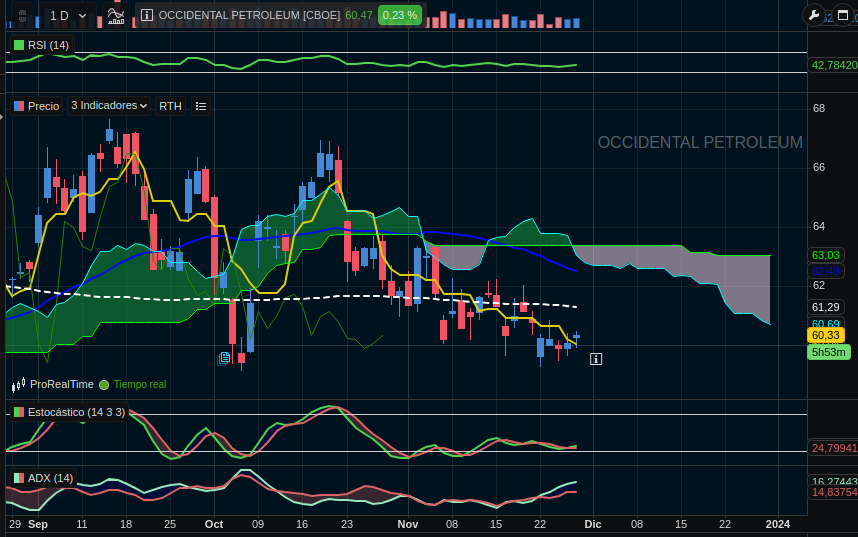Click the yellow 60,33 price axis label
The height and width of the screenshot is (537, 858).
point(826,335)
